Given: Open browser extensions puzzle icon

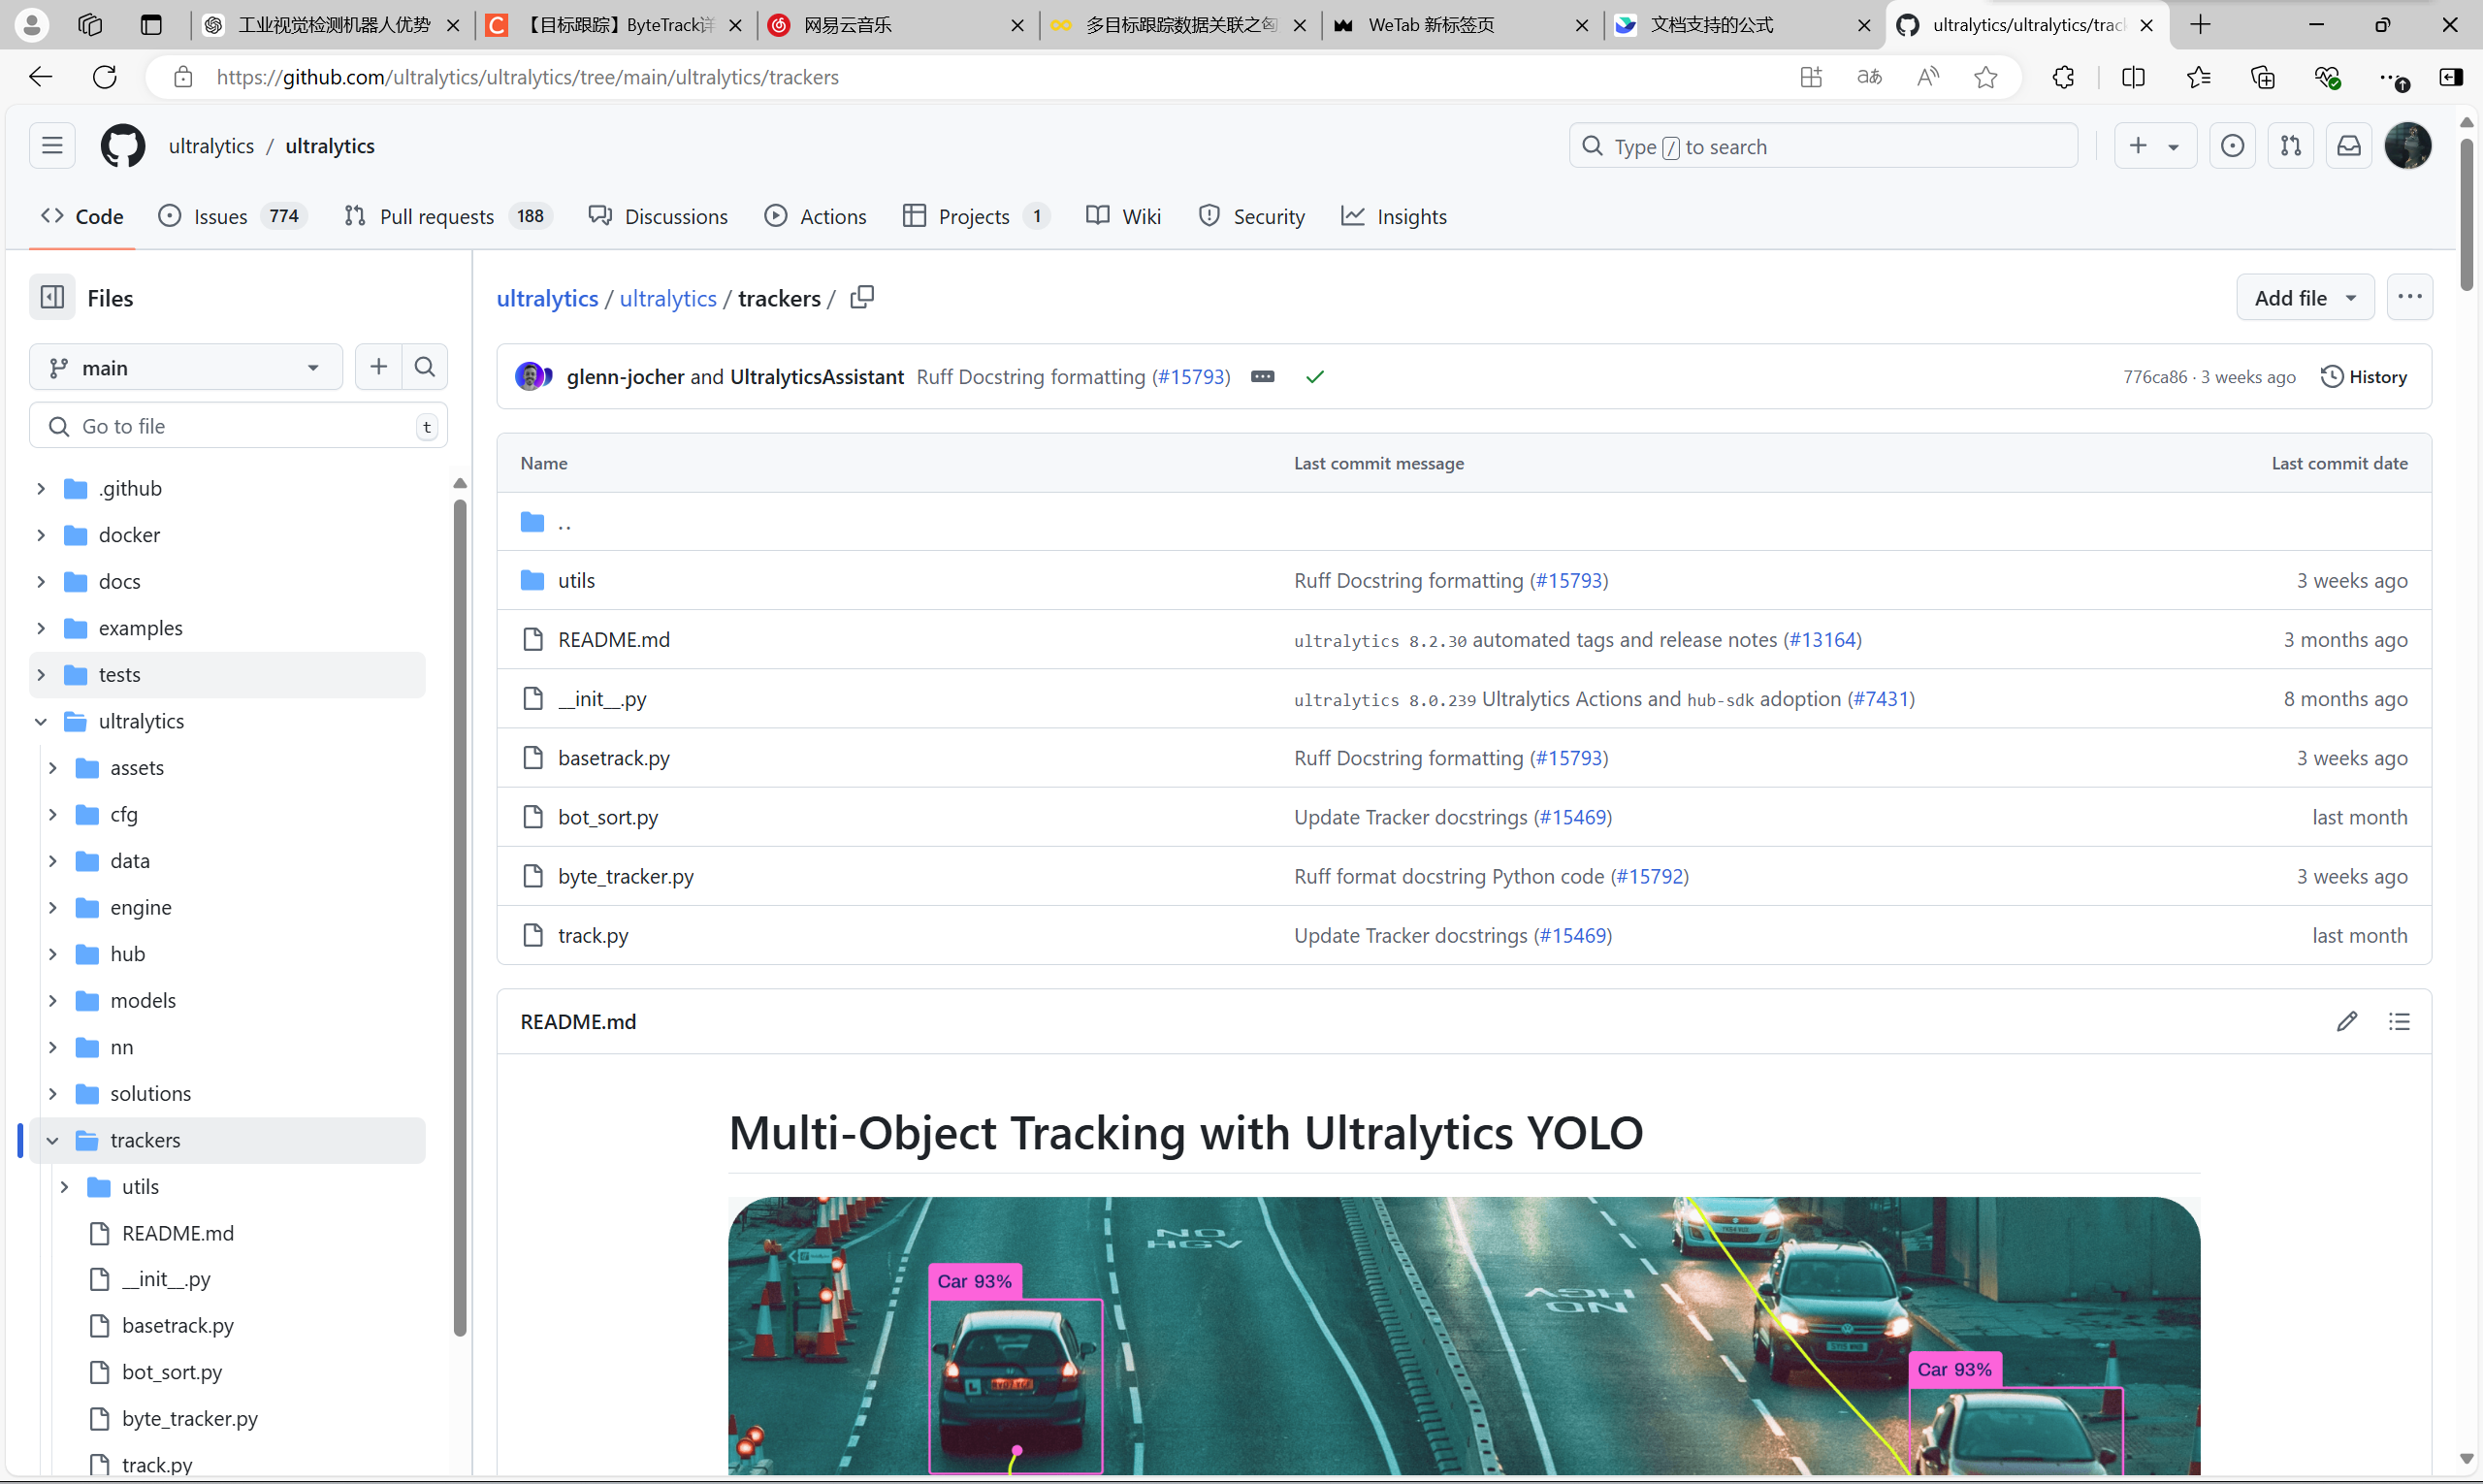Looking at the screenshot, I should (2063, 77).
